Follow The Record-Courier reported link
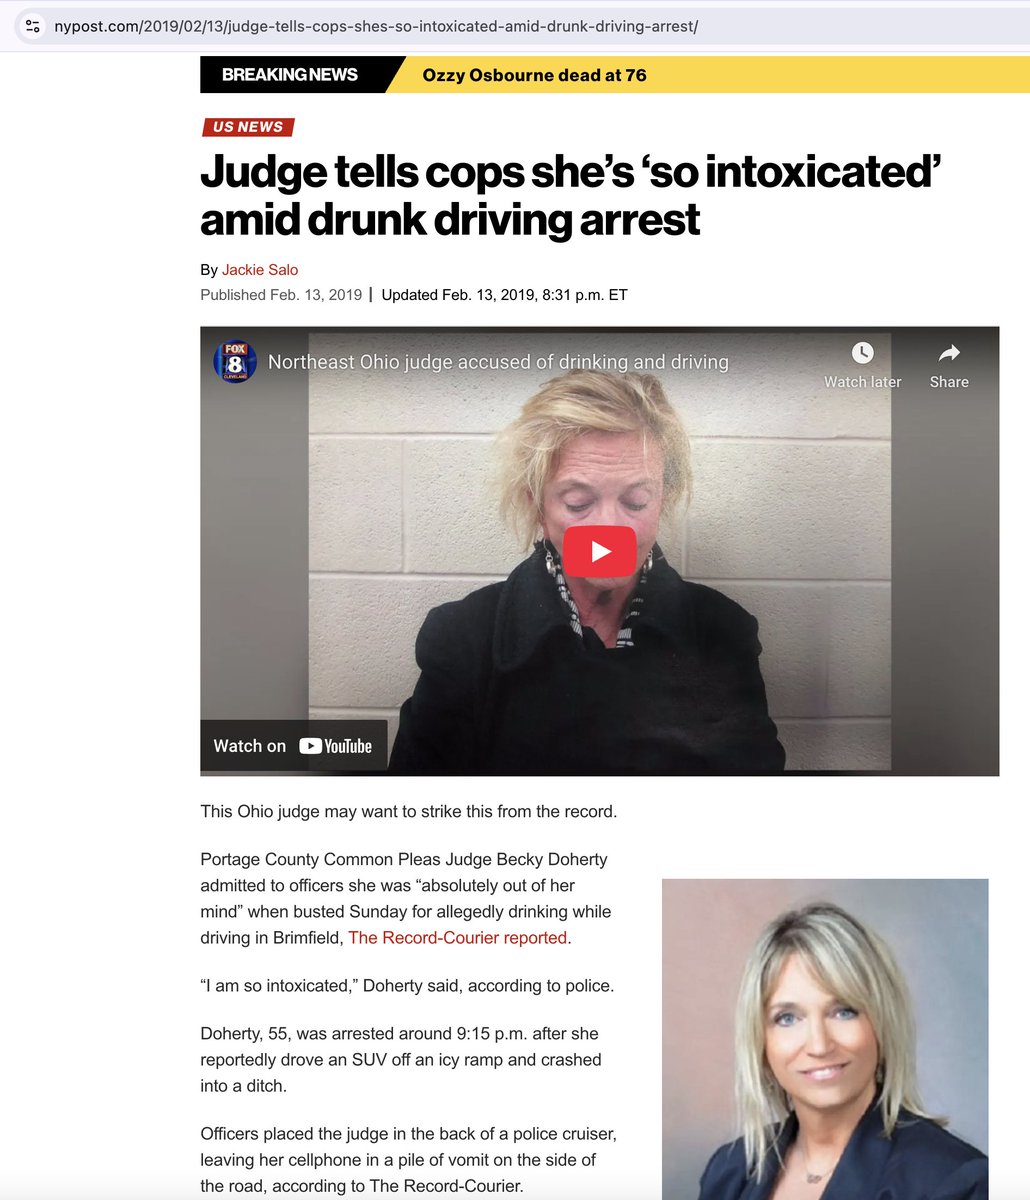Image resolution: width=1030 pixels, height=1200 pixels. [460, 938]
